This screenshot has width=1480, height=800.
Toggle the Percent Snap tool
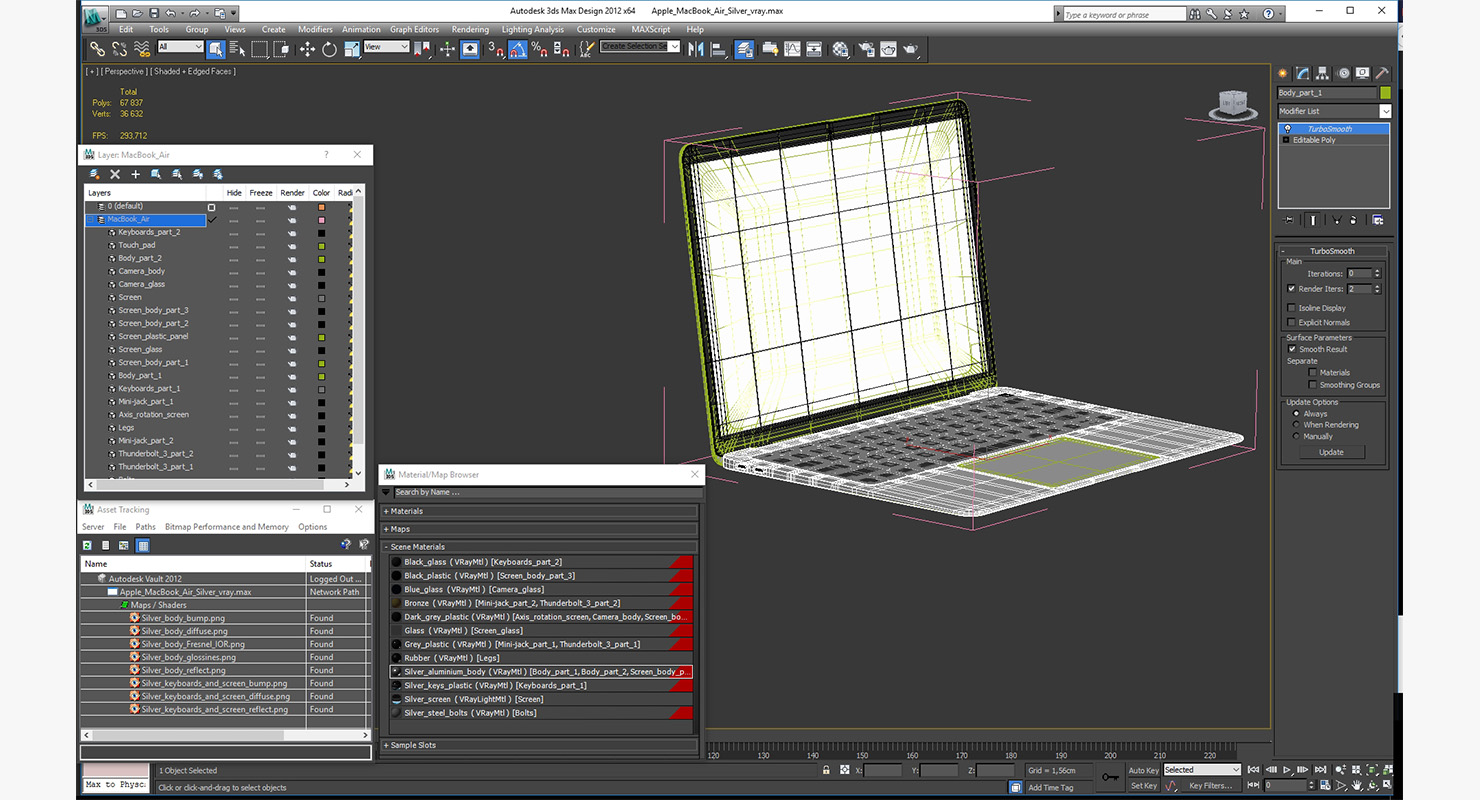539,48
